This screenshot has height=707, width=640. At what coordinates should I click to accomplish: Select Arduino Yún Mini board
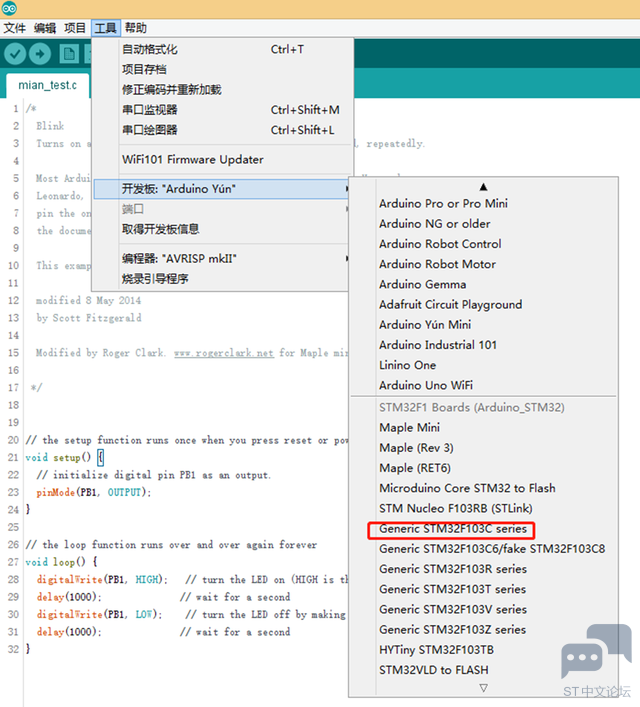pos(483,325)
